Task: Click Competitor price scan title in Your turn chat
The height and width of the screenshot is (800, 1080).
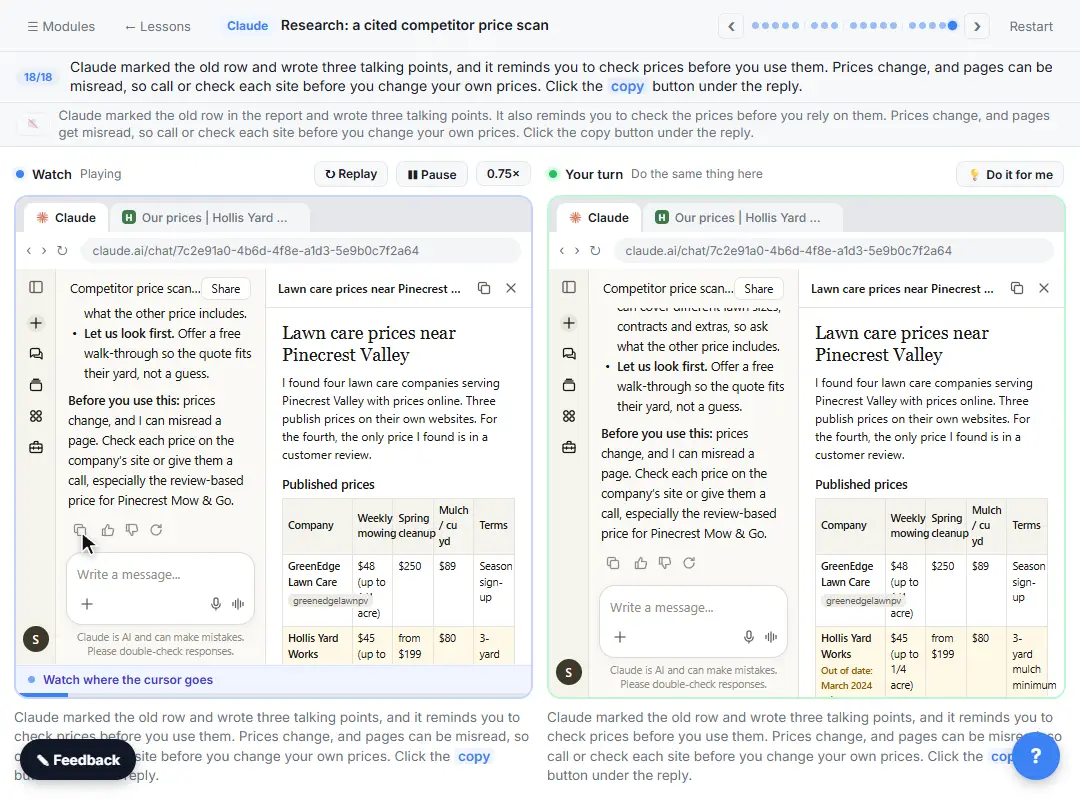Action: [667, 289]
